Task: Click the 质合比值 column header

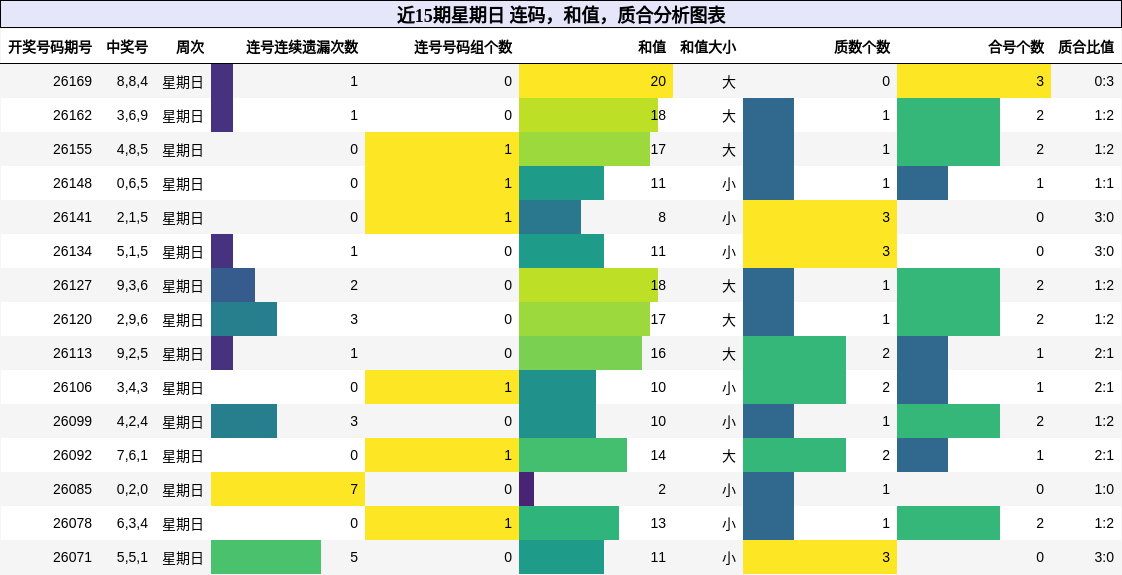Action: (1086, 47)
